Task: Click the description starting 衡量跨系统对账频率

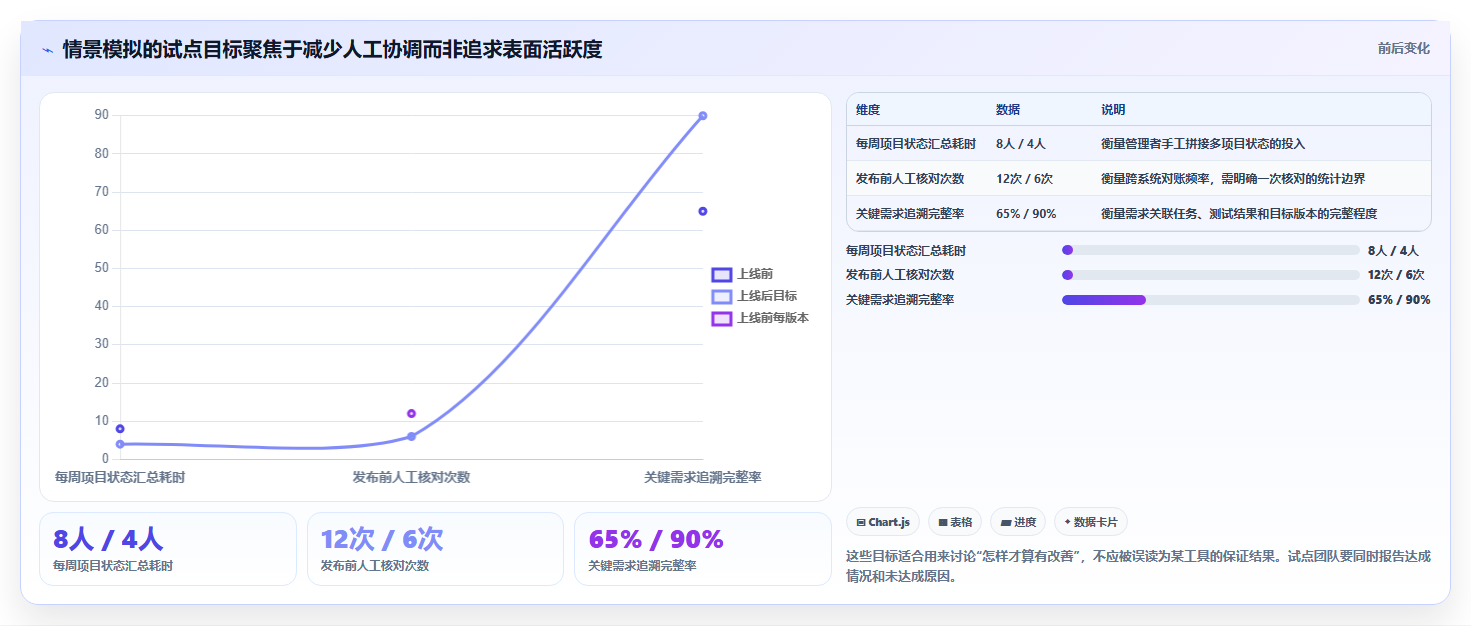Action: pyautogui.click(x=1233, y=179)
